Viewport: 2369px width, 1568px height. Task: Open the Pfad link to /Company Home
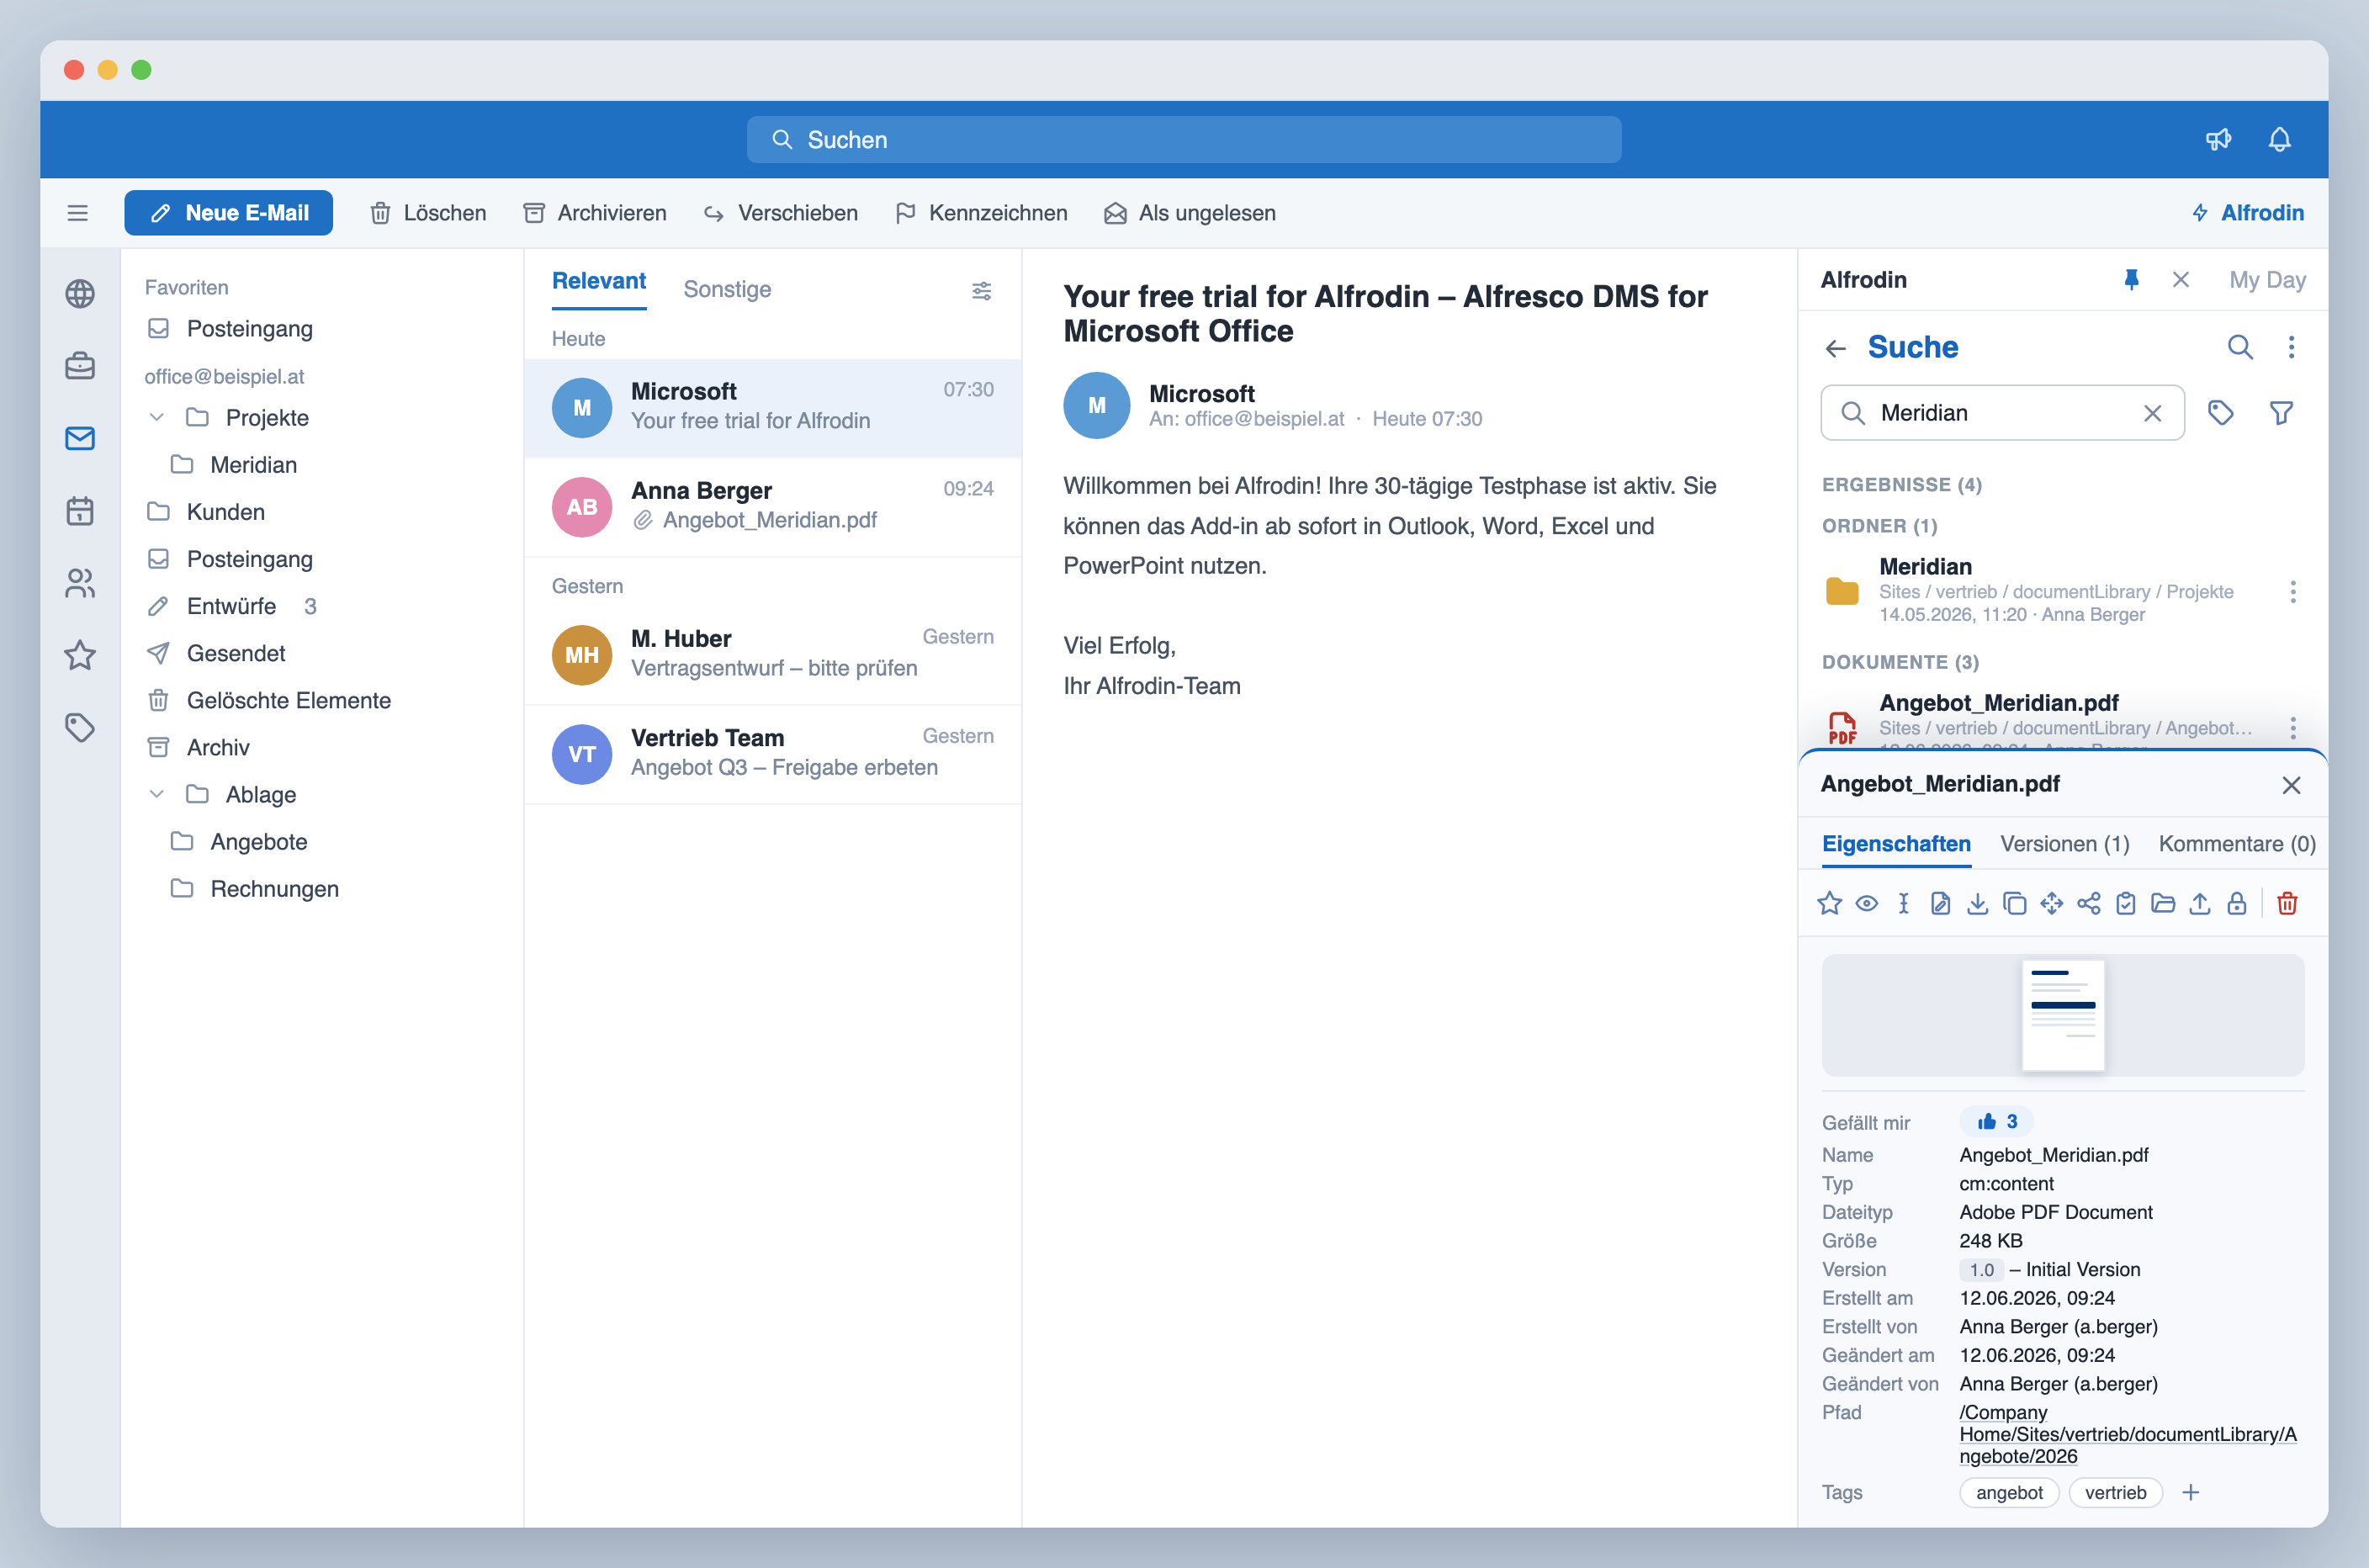pos(2127,1434)
